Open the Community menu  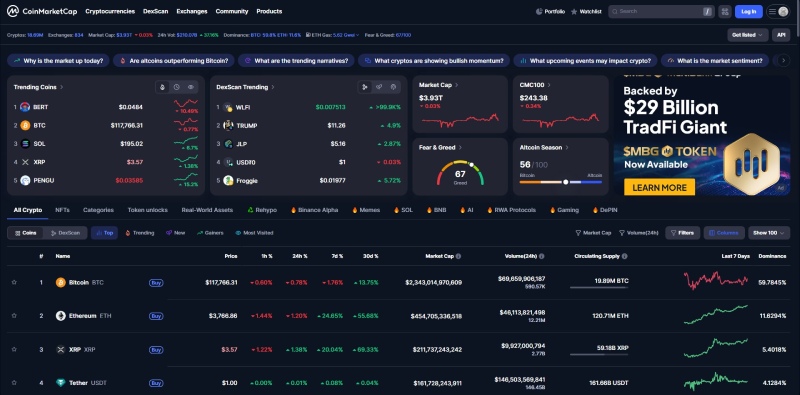232,11
